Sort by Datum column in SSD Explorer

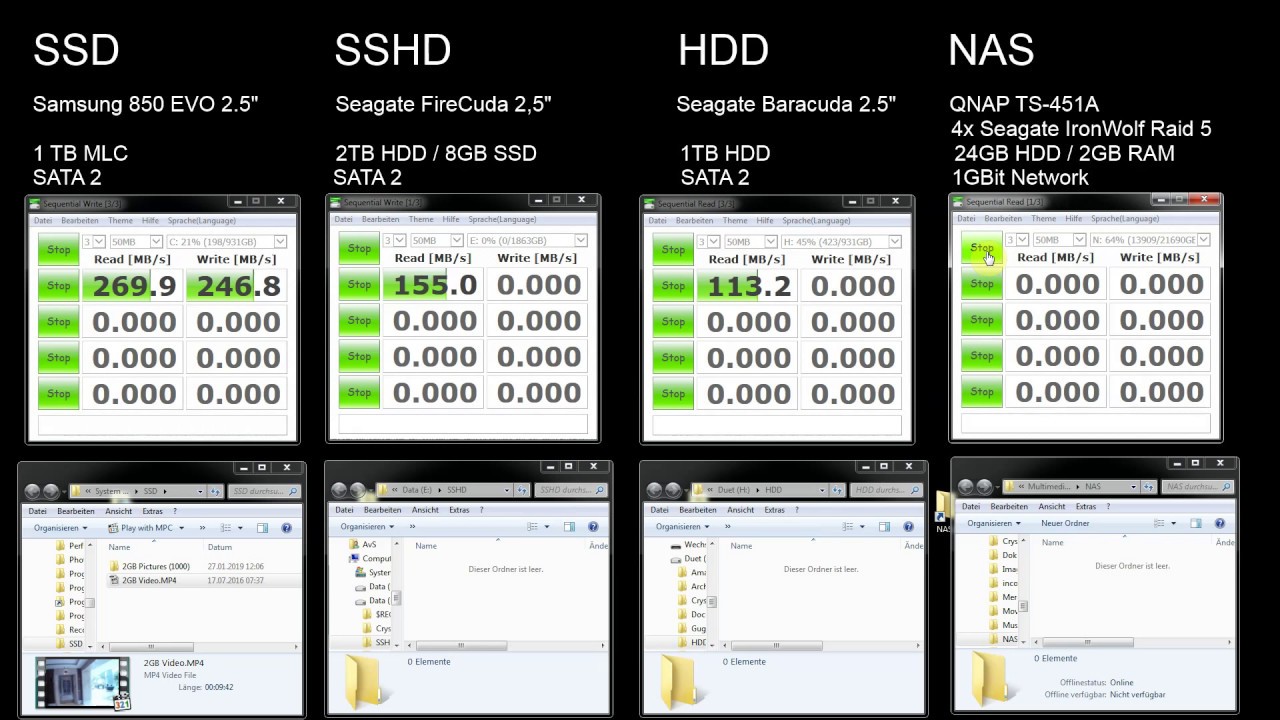219,547
